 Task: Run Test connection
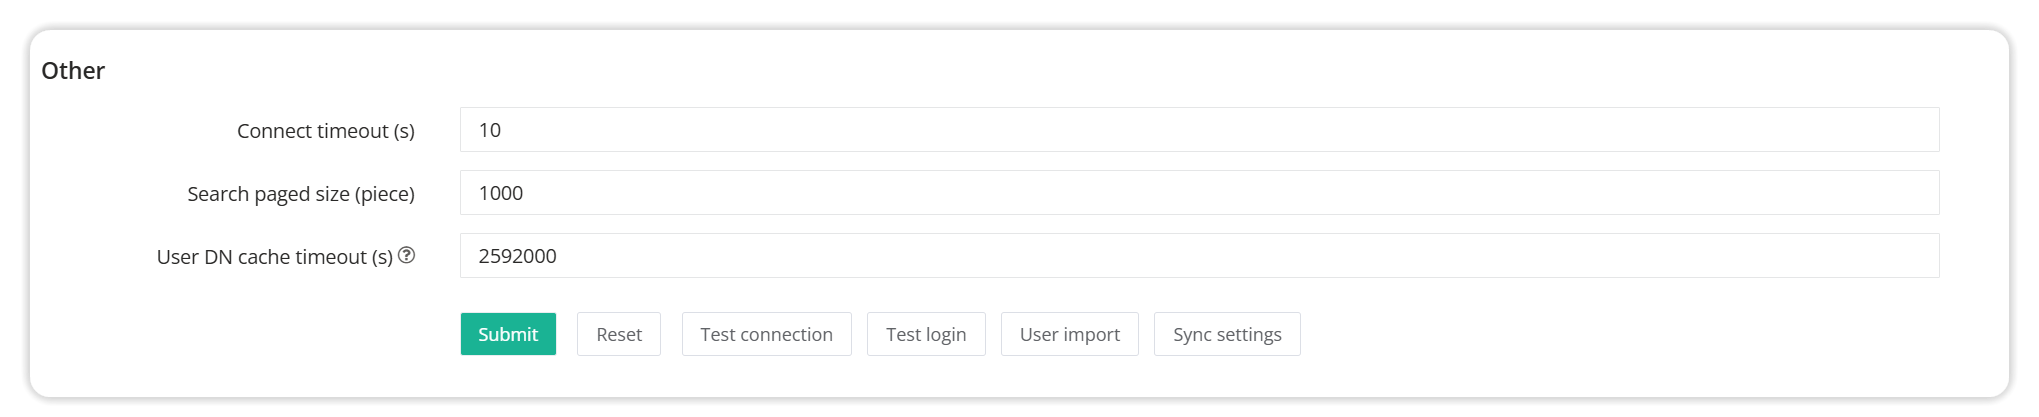tap(767, 334)
